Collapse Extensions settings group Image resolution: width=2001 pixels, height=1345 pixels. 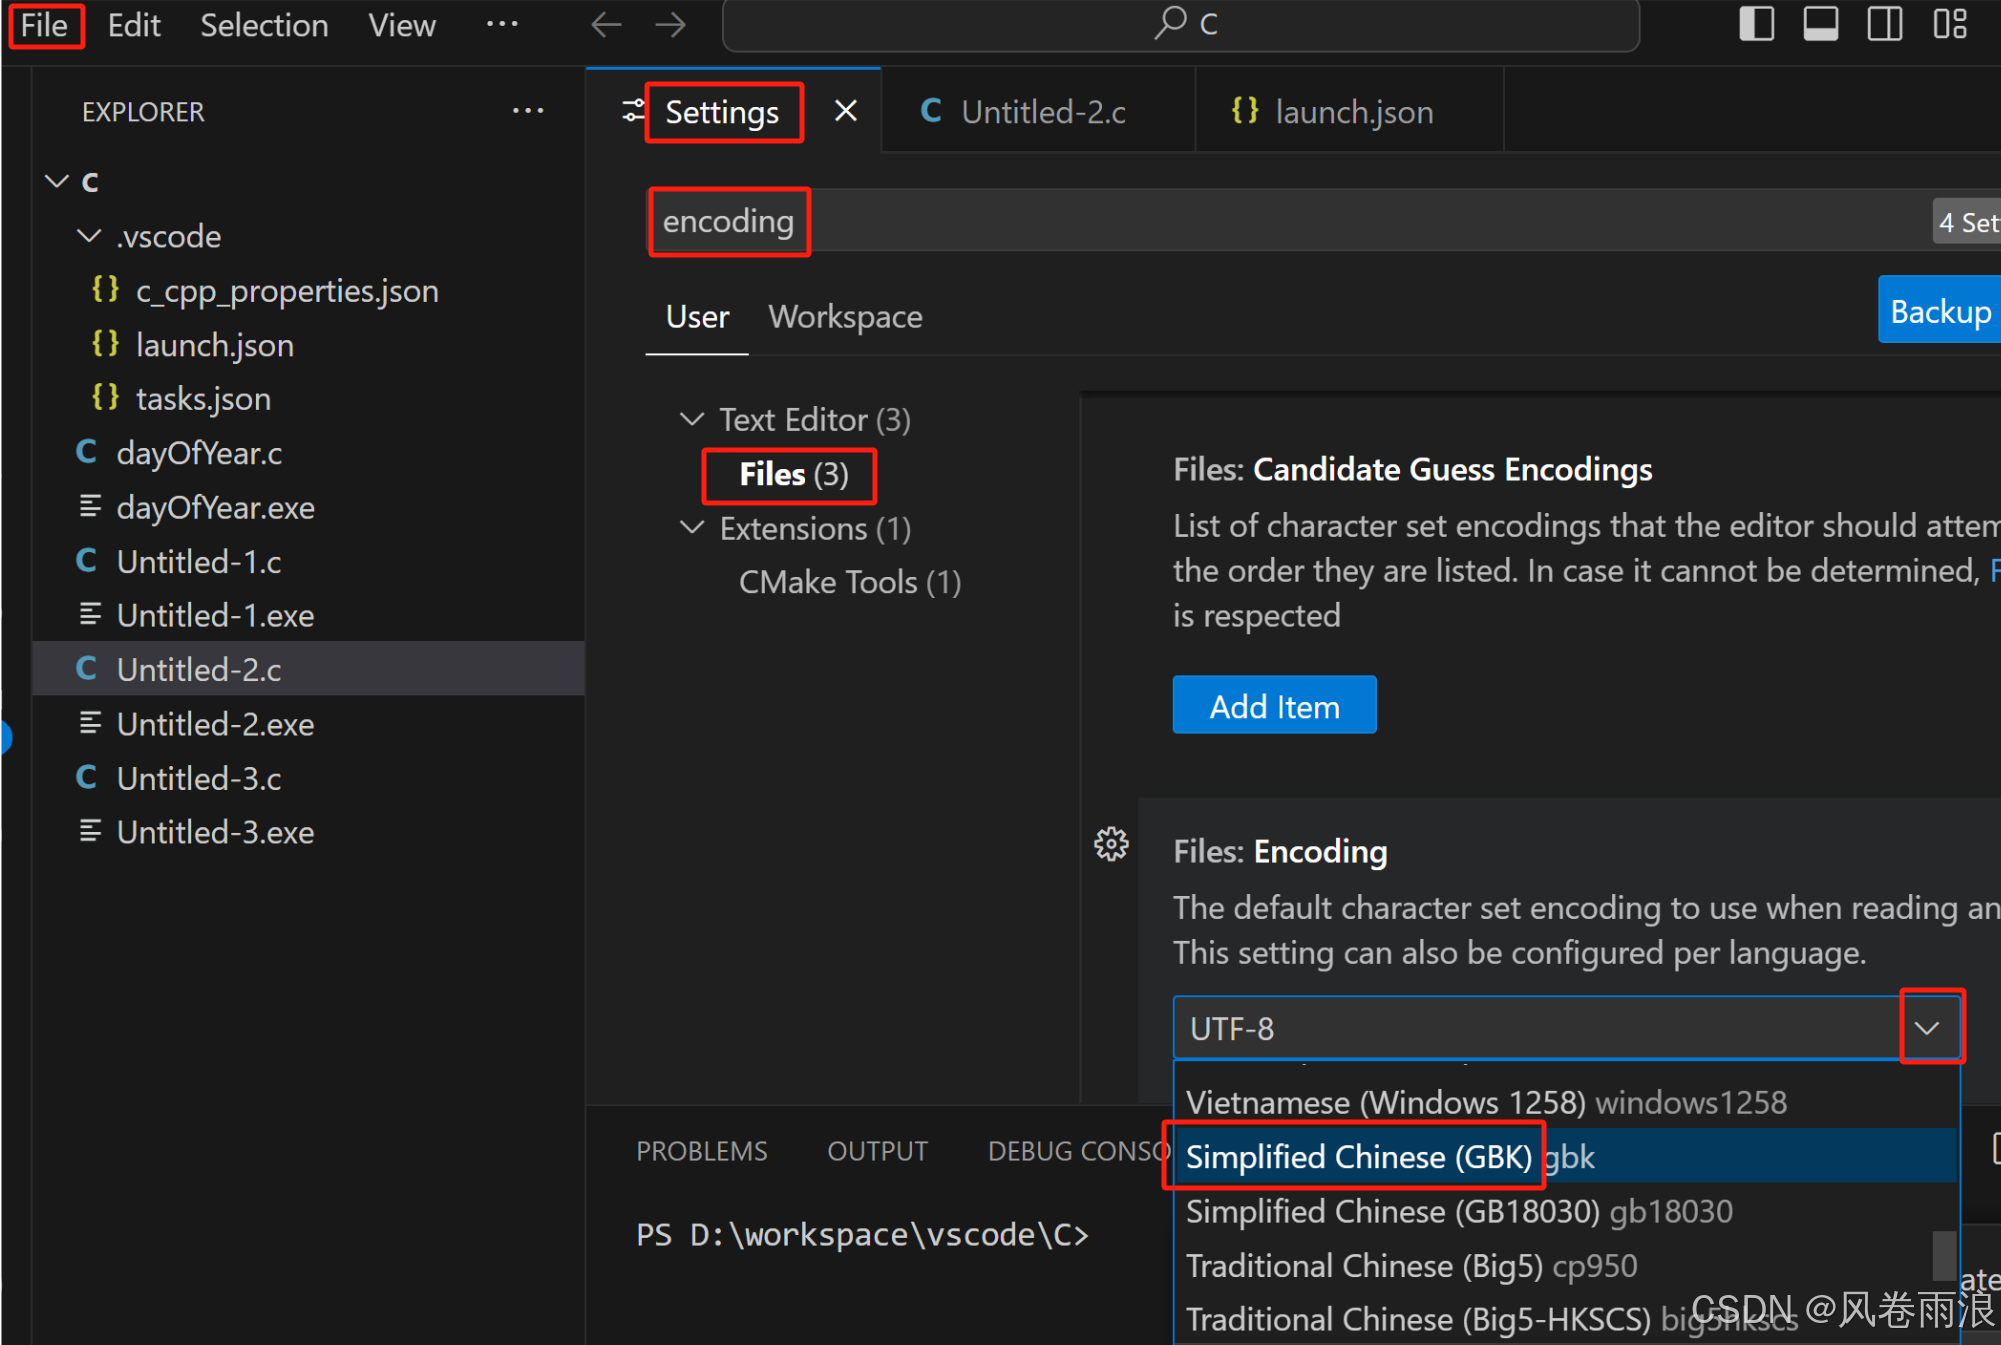(x=692, y=528)
